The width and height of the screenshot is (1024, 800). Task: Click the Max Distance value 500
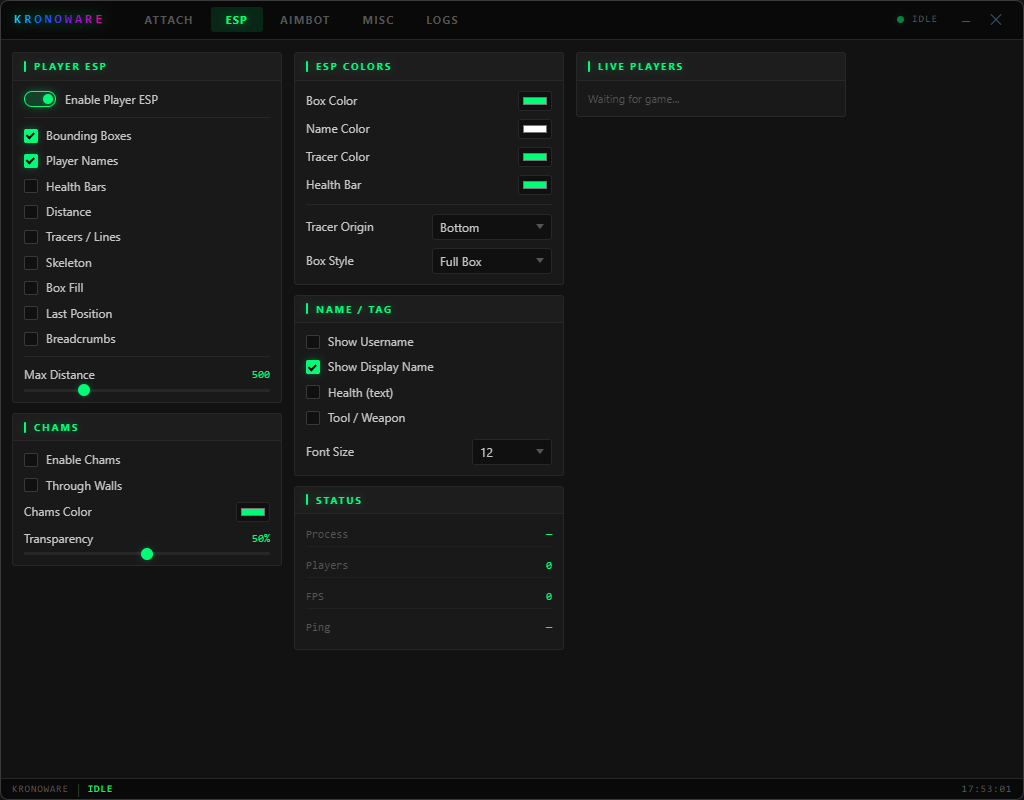pyautogui.click(x=261, y=375)
